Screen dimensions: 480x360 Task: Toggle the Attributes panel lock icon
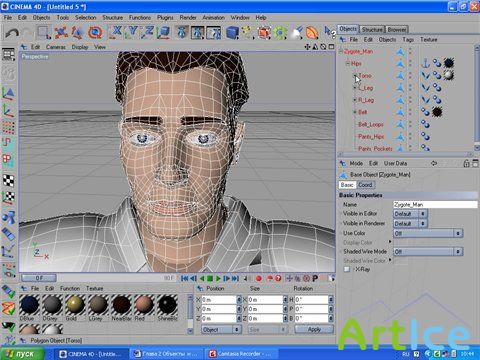click(x=466, y=163)
